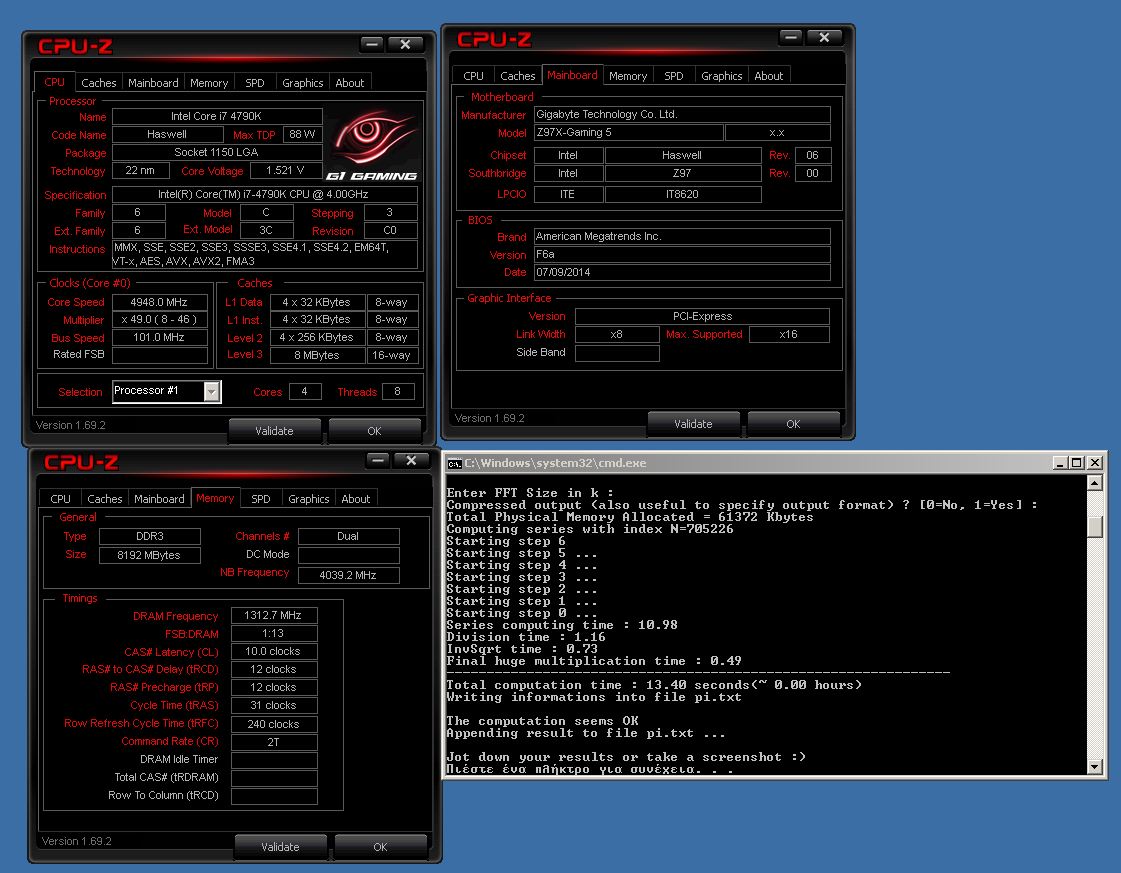Viewport: 1121px width, 873px height.
Task: Go to Graphics tab in CPU-Z CPU window
Action: tap(302, 83)
